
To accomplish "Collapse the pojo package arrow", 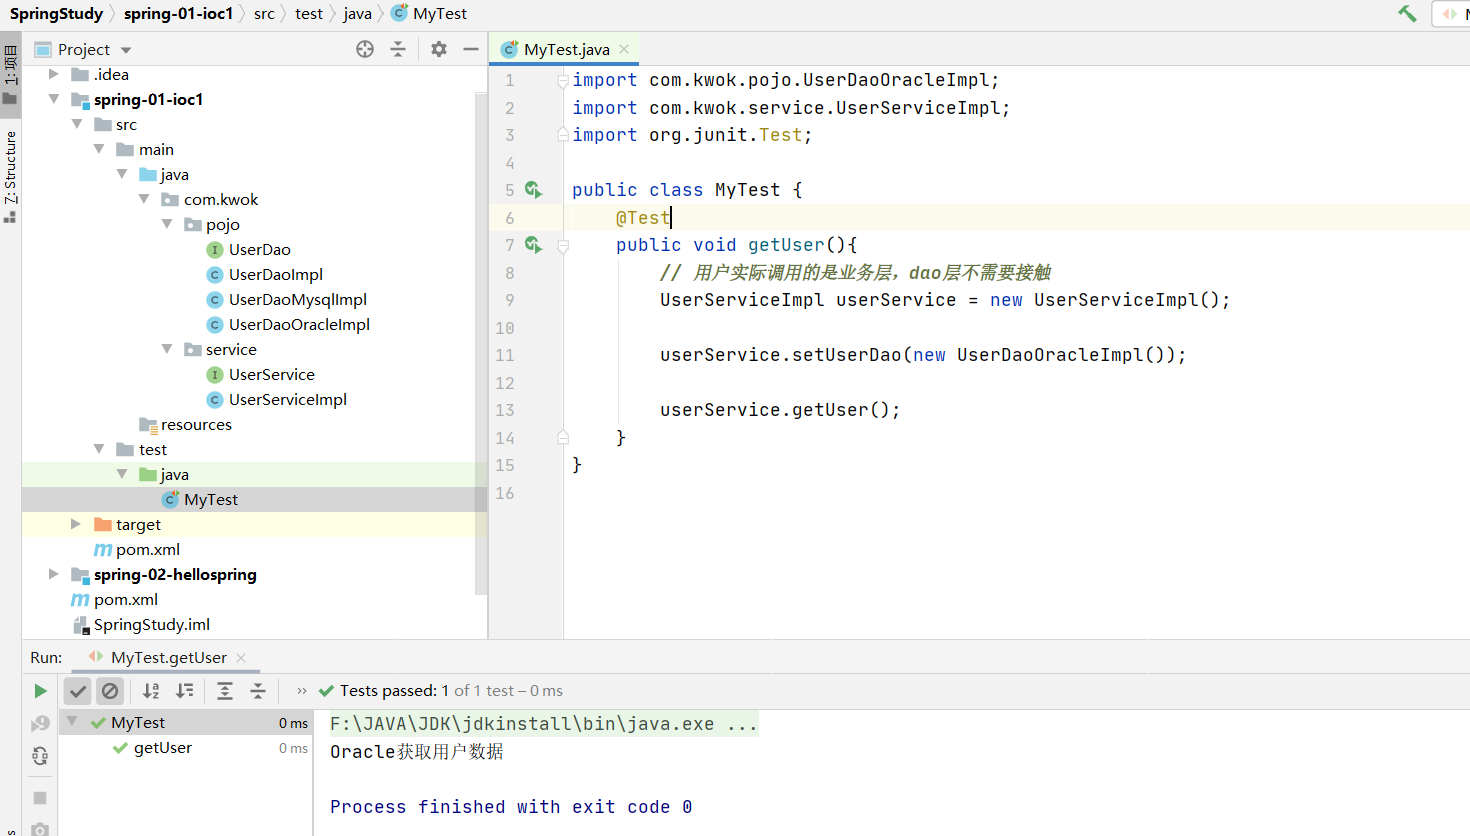I will [x=167, y=224].
